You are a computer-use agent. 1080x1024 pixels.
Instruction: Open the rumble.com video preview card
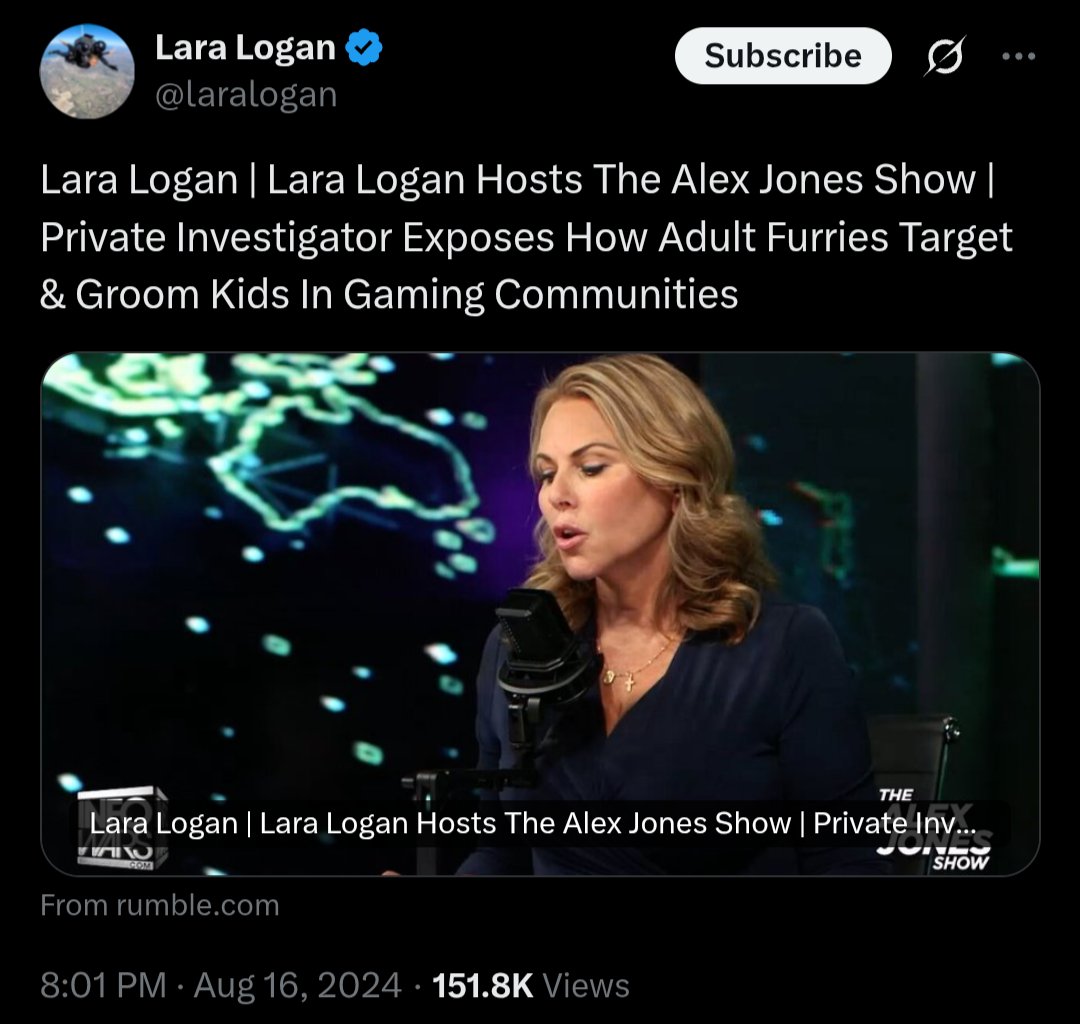click(540, 614)
